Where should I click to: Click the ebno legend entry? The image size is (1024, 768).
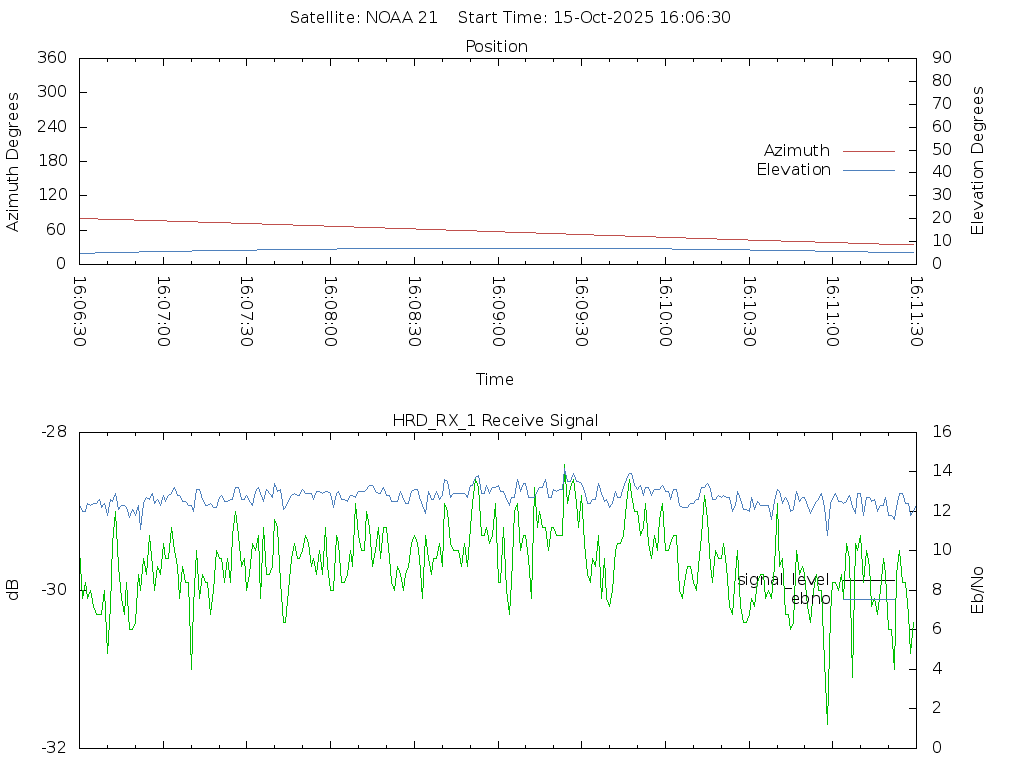pyautogui.click(x=810, y=599)
